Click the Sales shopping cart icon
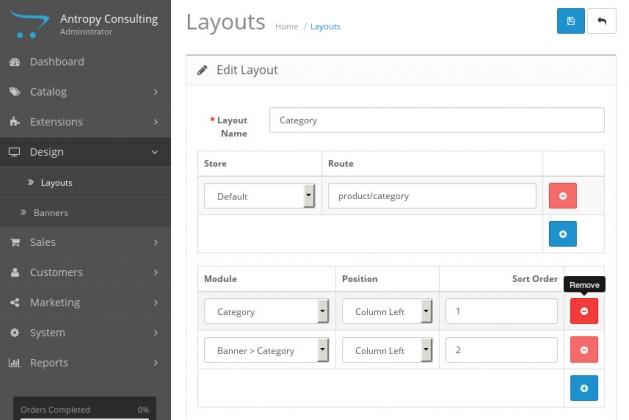The width and height of the screenshot is (629, 420). pos(15,242)
